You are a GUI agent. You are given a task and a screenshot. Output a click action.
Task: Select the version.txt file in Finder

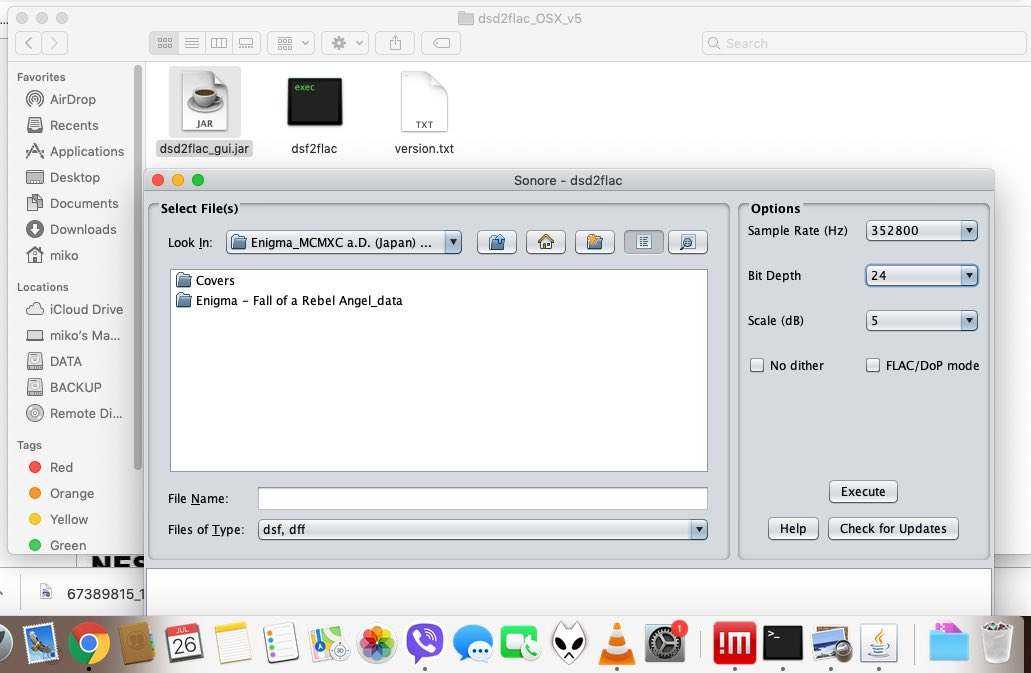[x=424, y=113]
